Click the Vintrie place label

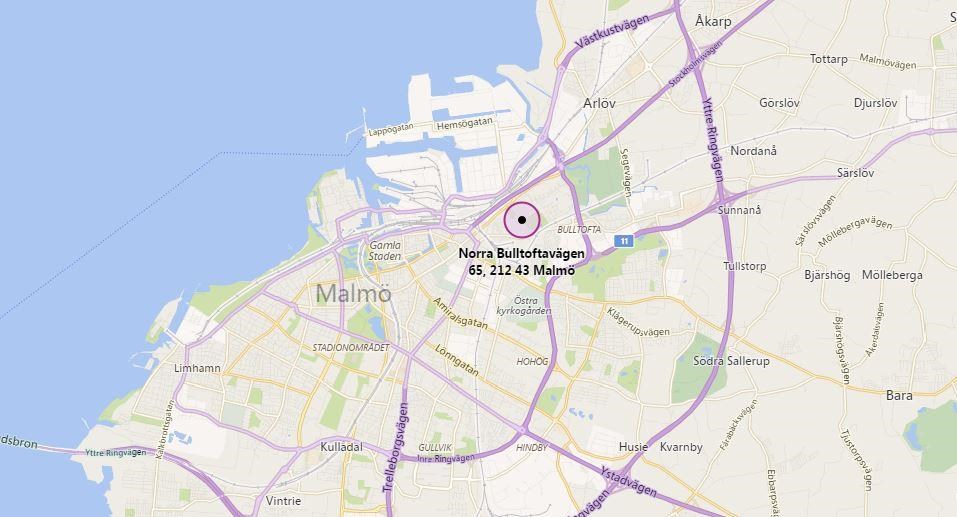283,501
